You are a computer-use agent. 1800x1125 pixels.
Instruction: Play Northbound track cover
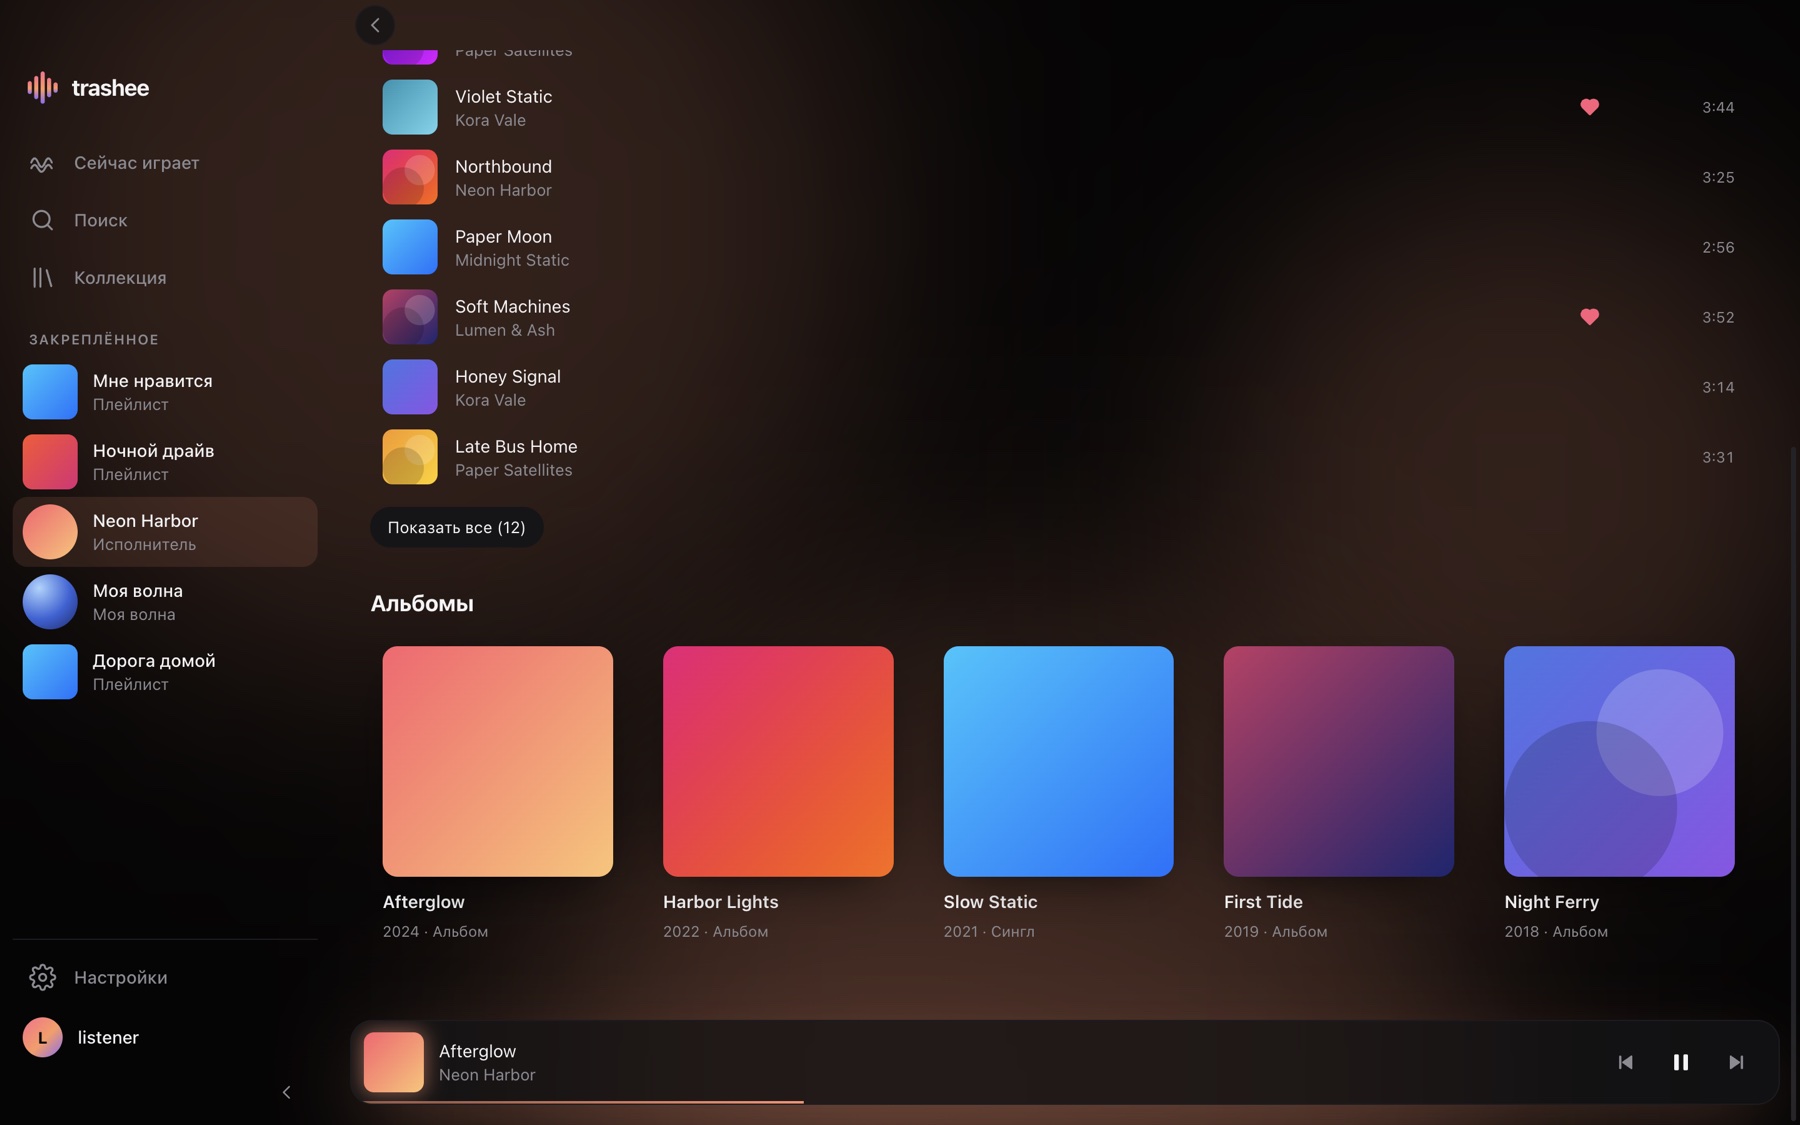tap(410, 177)
